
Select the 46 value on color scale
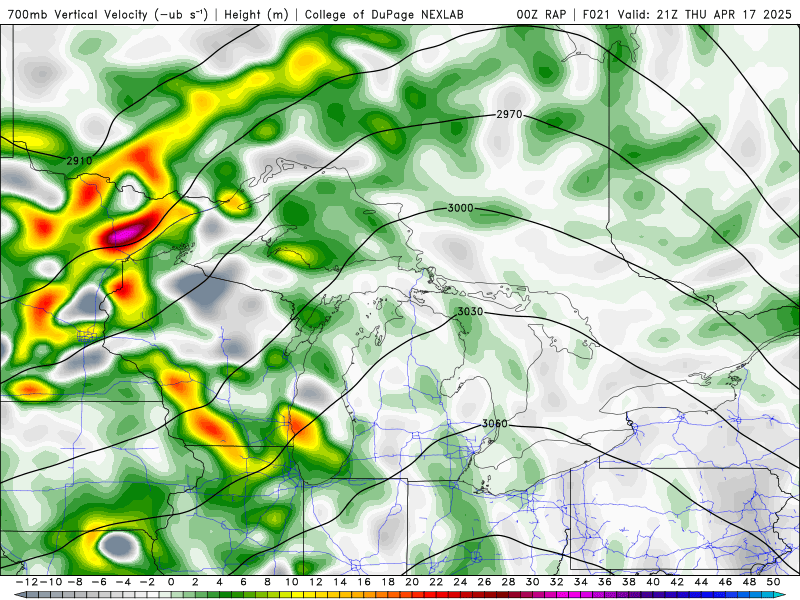(726, 582)
